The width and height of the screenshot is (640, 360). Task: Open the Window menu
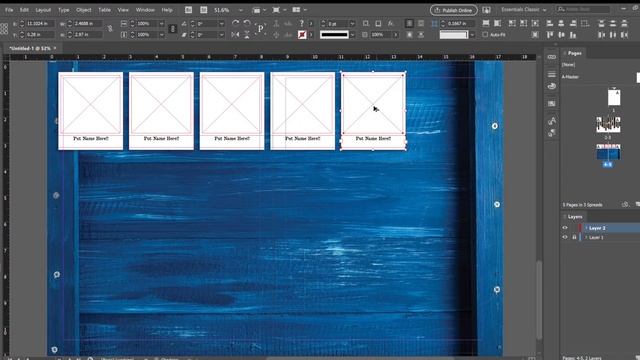[x=145, y=10]
